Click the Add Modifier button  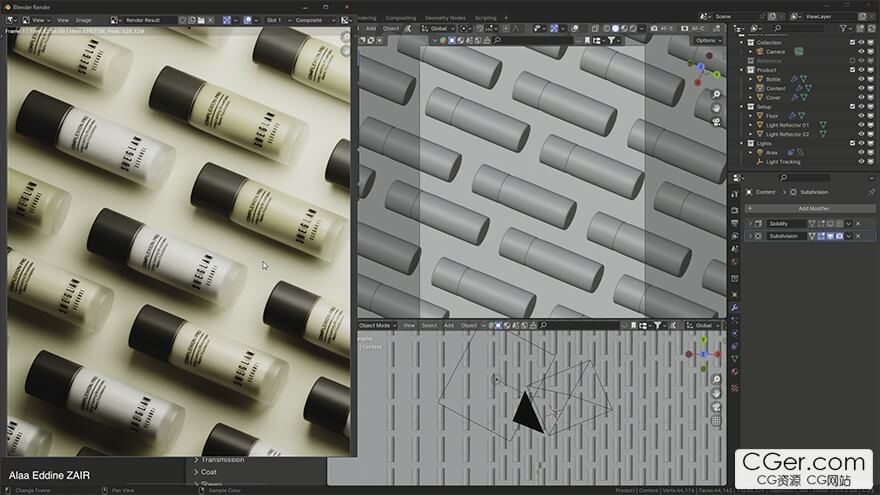tap(810, 208)
